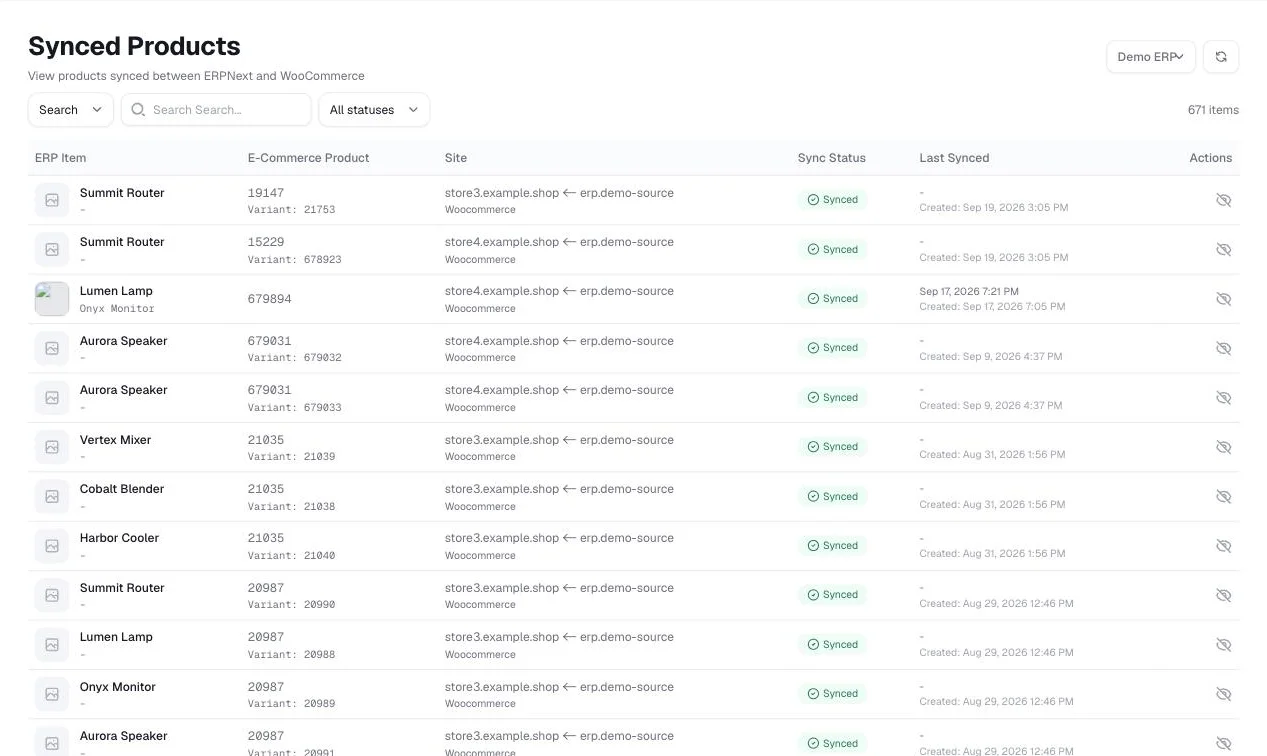1267x756 pixels.
Task: Focus the Search text input field
Action: click(x=216, y=110)
